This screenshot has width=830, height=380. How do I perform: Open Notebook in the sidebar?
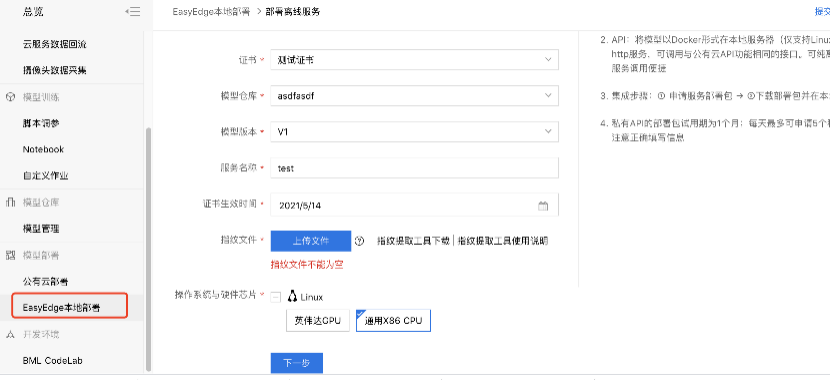pos(43,149)
